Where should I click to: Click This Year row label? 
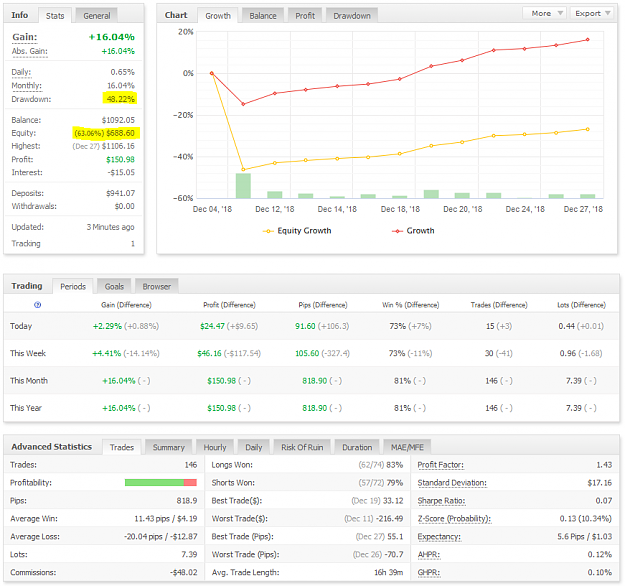click(26, 408)
